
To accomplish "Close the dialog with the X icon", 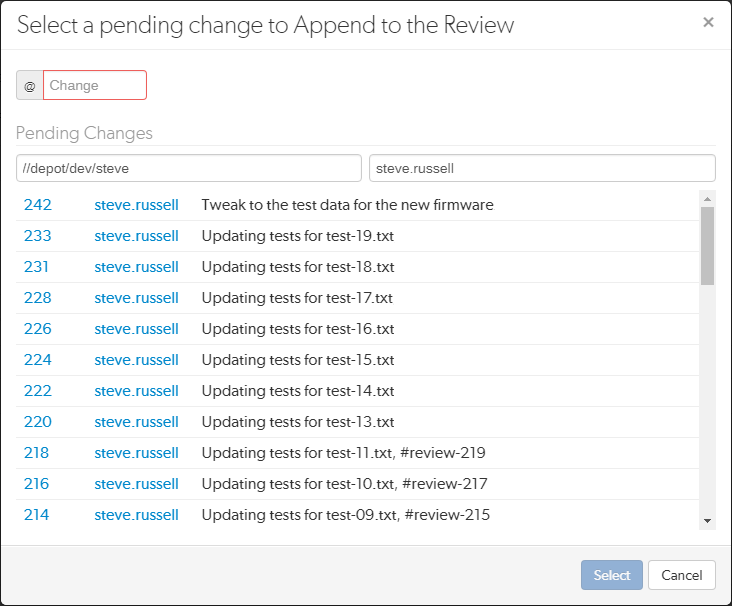I will tap(708, 22).
